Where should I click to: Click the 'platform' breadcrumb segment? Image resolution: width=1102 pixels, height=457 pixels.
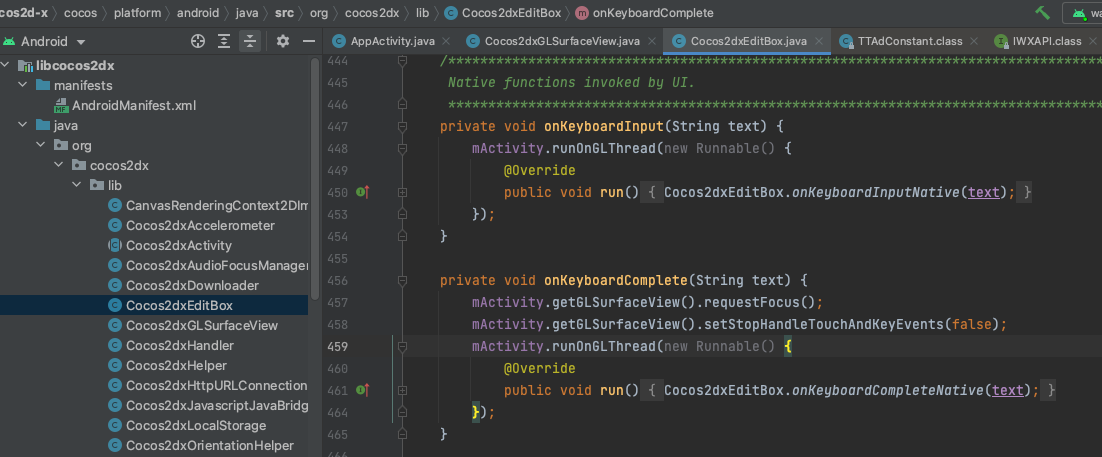[138, 13]
